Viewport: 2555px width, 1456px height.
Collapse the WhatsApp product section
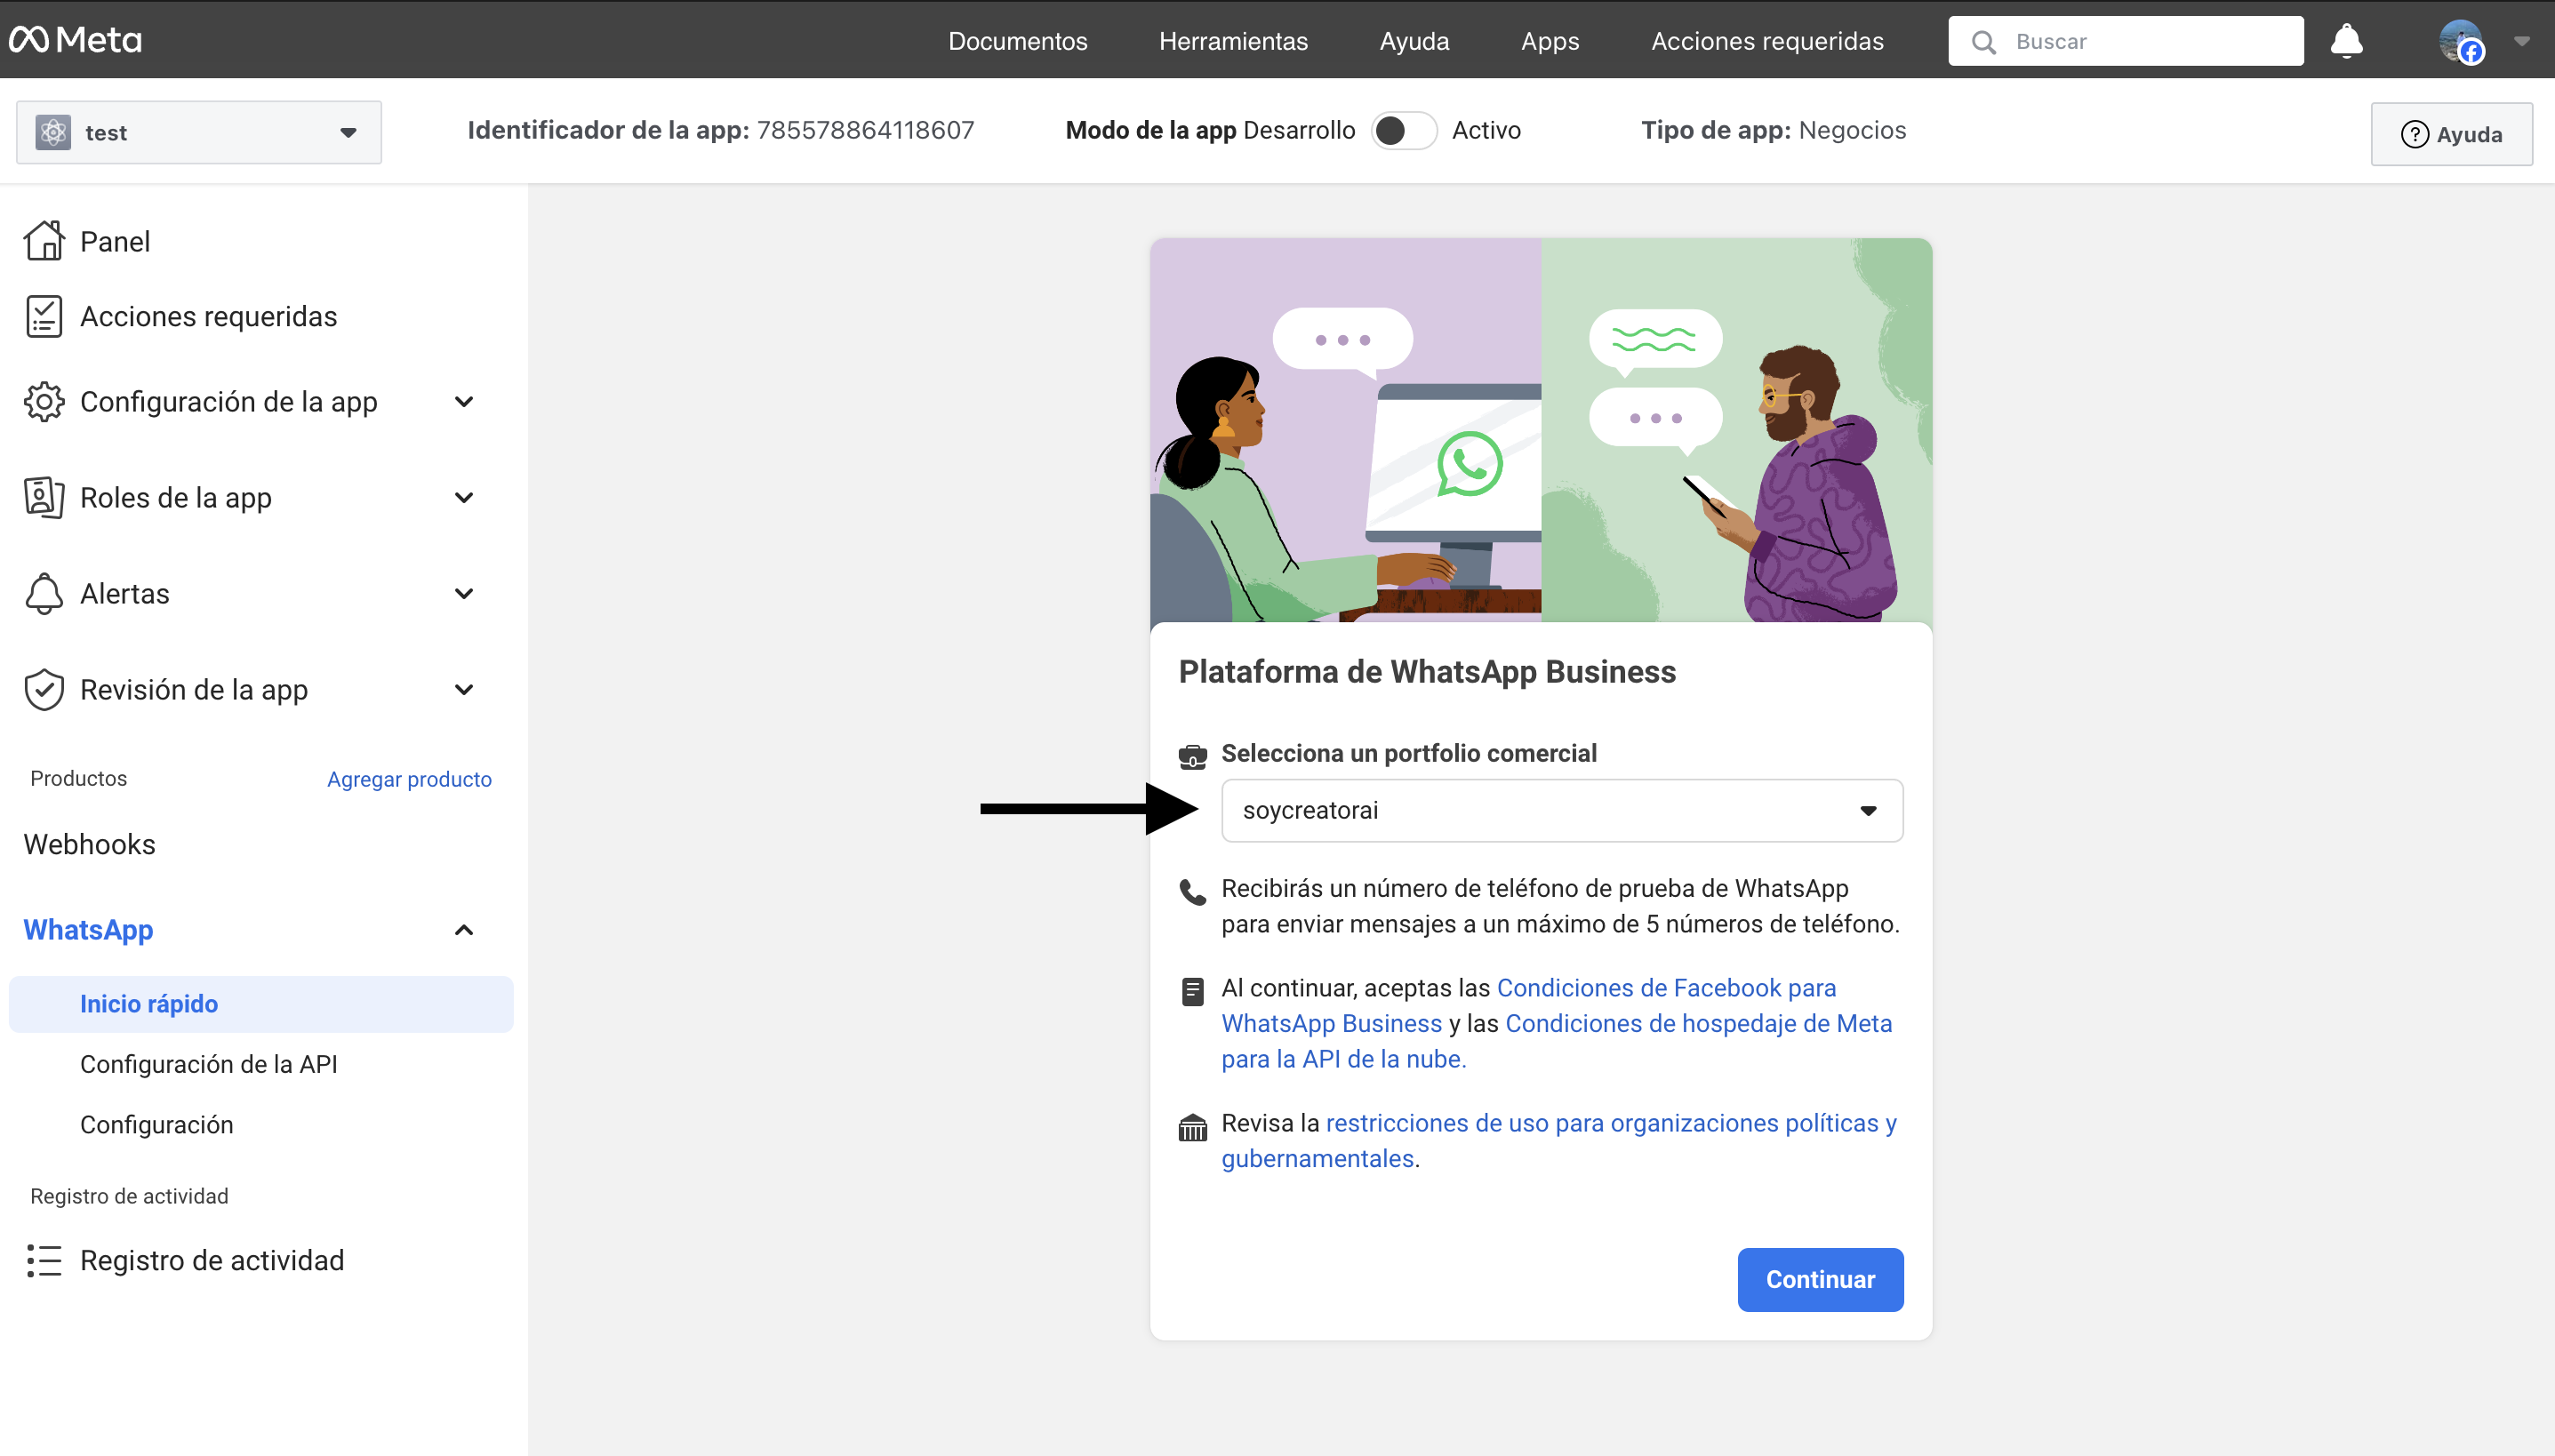click(x=463, y=930)
